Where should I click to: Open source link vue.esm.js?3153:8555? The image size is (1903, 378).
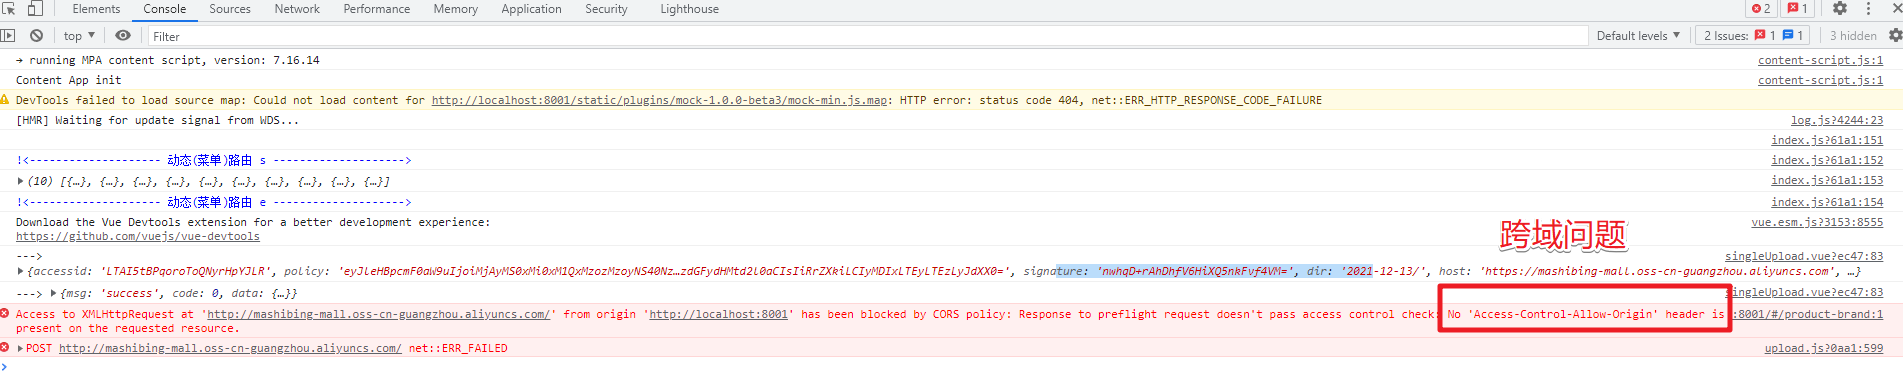(1817, 222)
